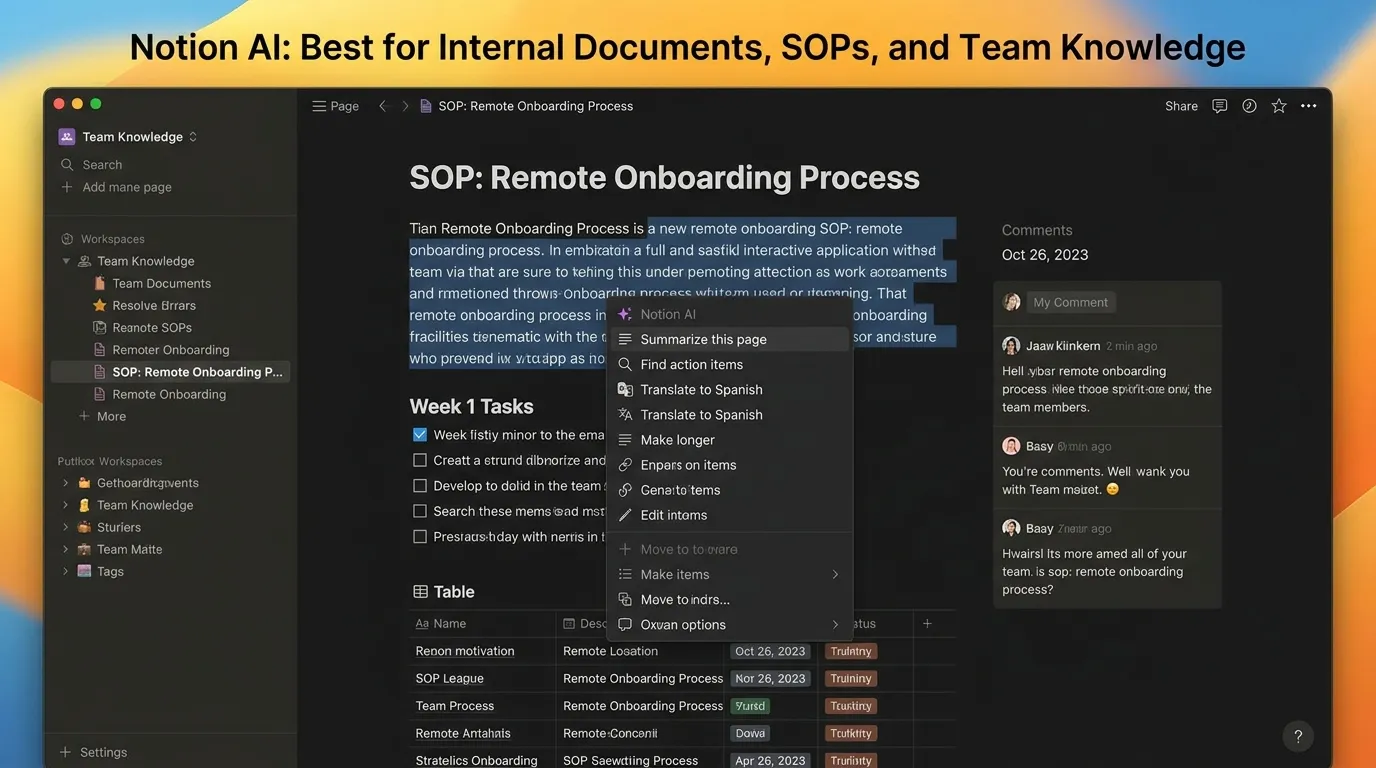Click the sidebar menu icon beside Page
1376x768 pixels.
click(x=319, y=106)
